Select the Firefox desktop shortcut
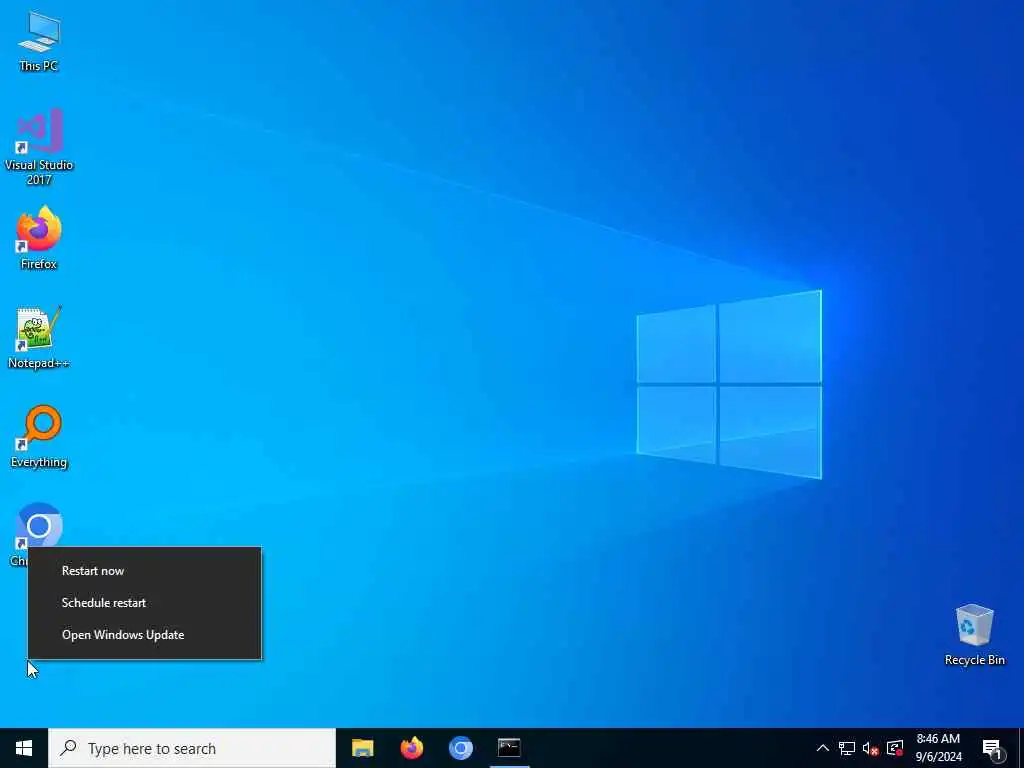 [39, 238]
